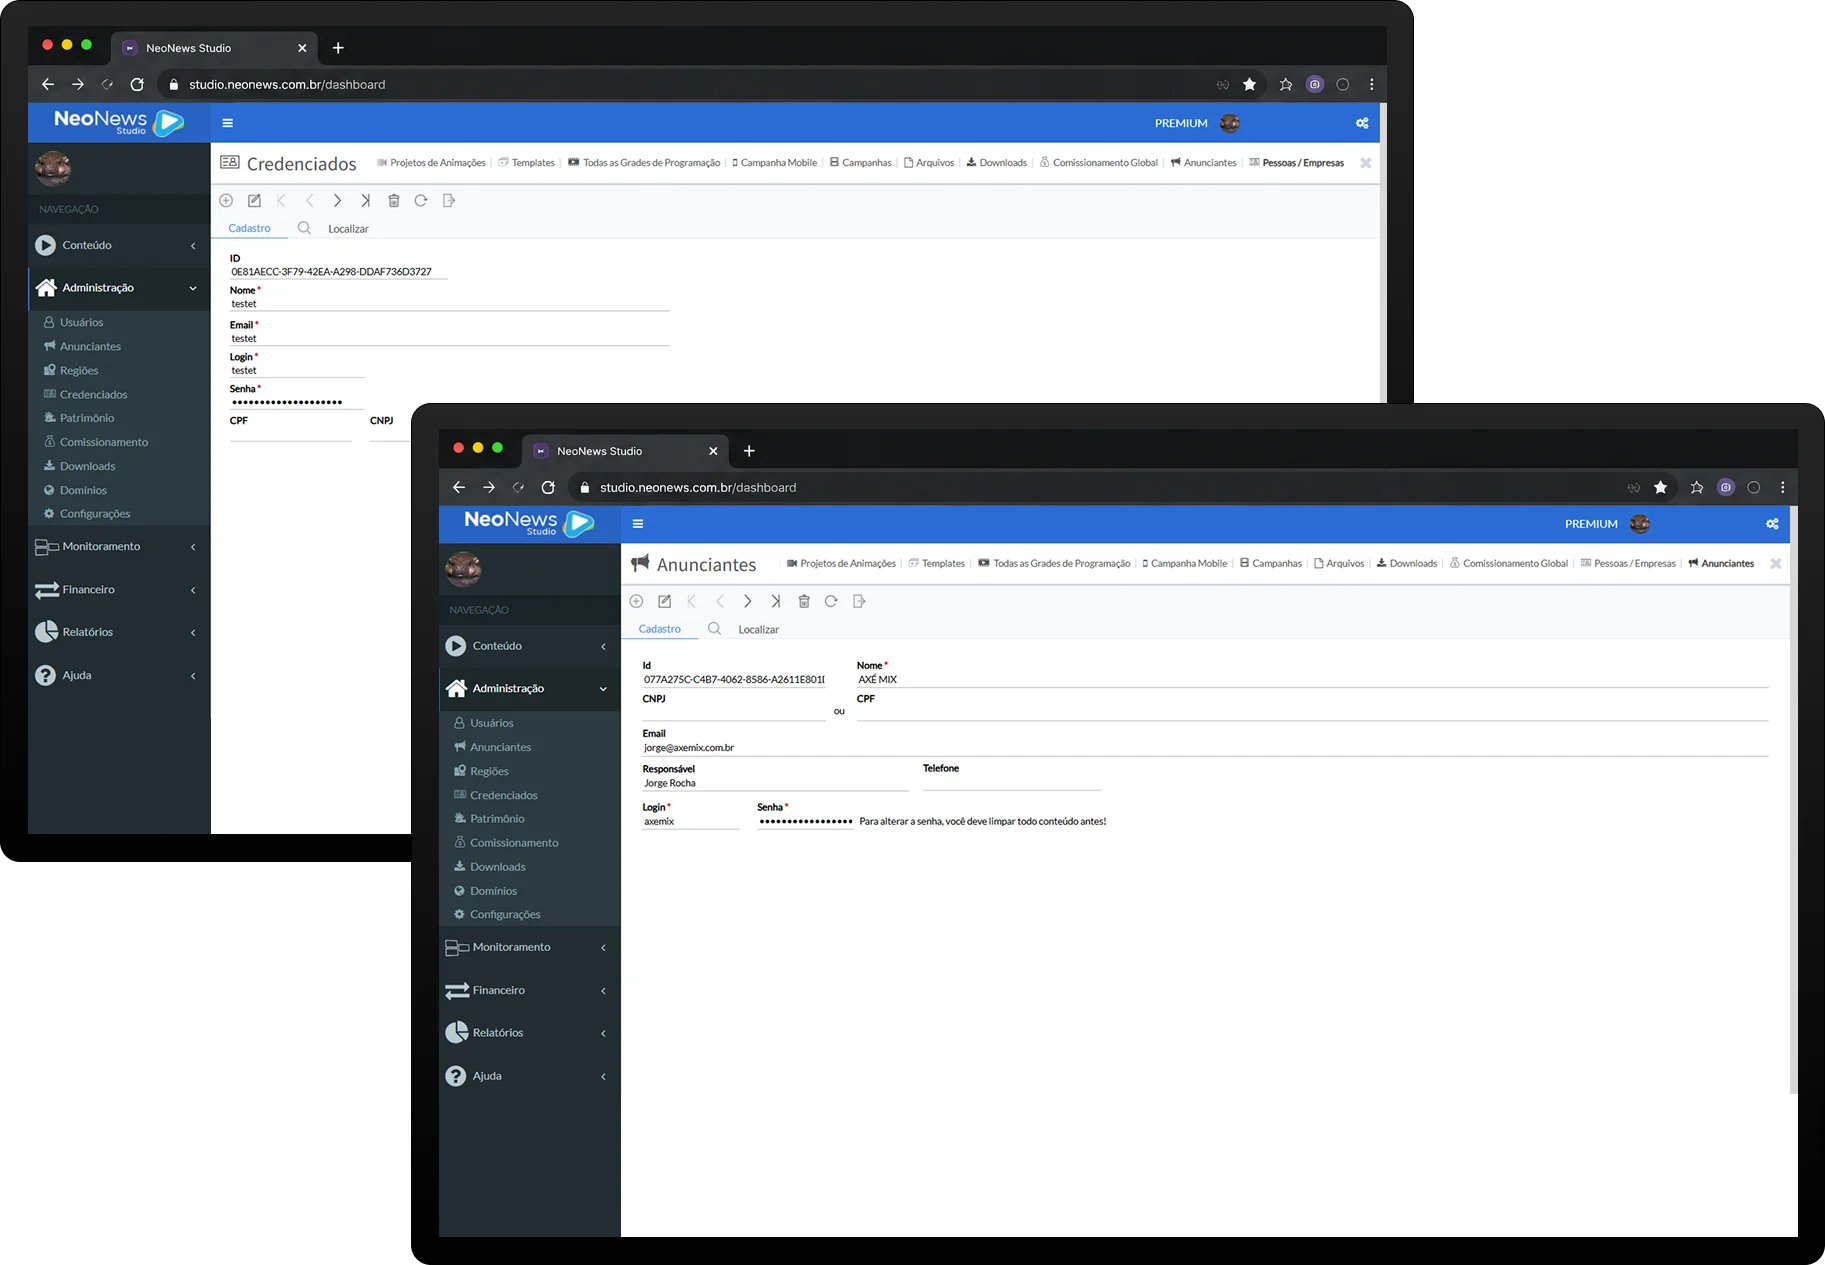Screen dimensions: 1825x1265
Task: Click Nome field containing AXÉ MIX
Action: (x=1312, y=679)
